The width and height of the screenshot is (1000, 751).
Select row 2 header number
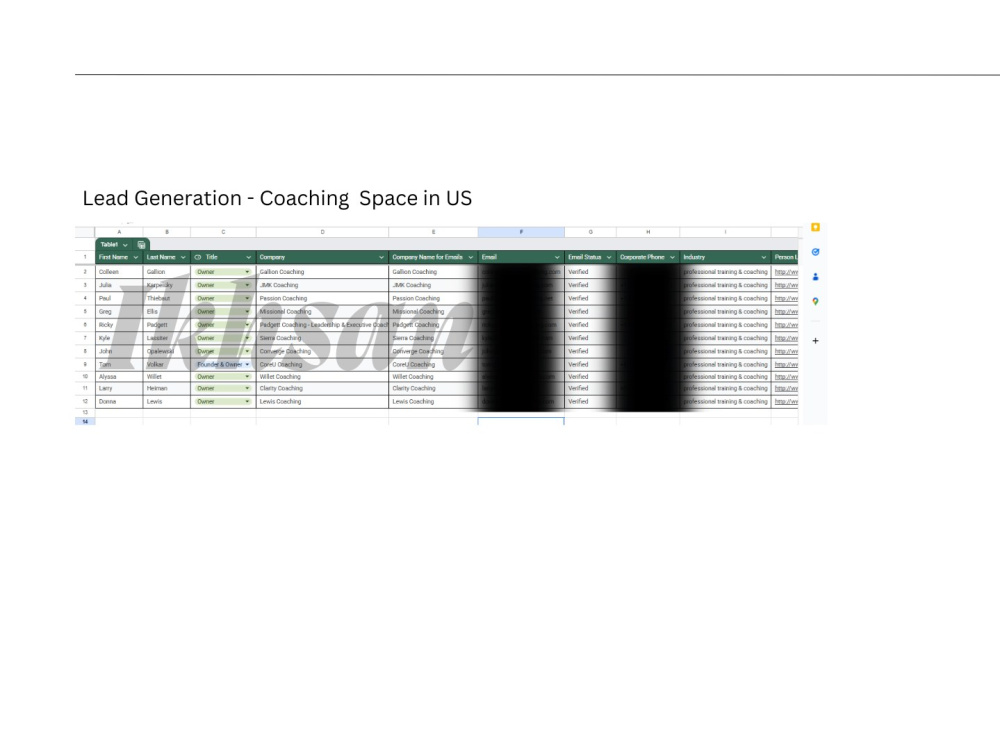[x=85, y=272]
